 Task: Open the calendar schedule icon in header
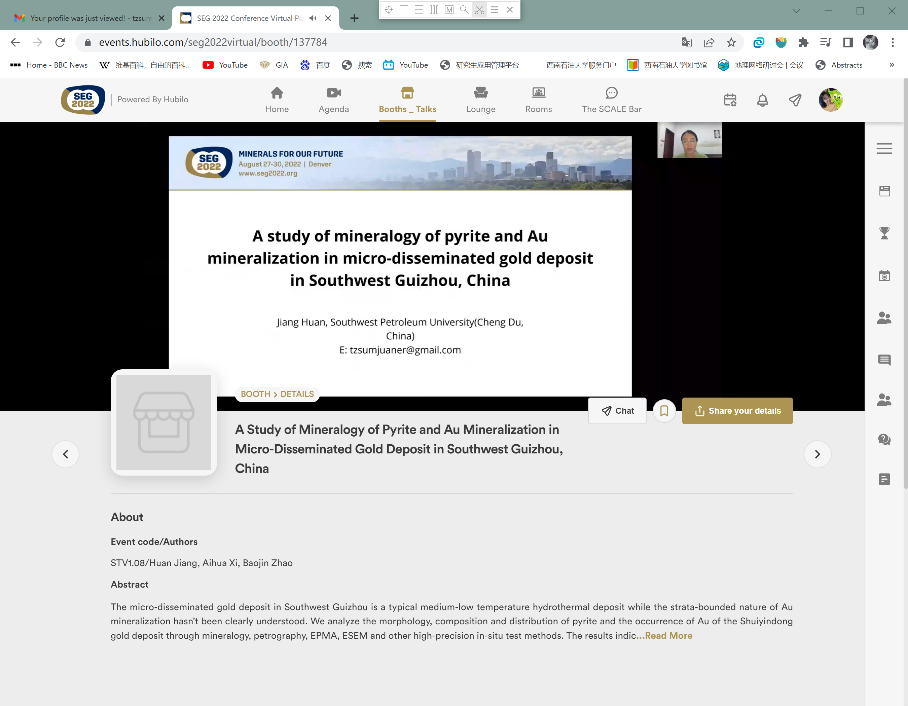[730, 100]
